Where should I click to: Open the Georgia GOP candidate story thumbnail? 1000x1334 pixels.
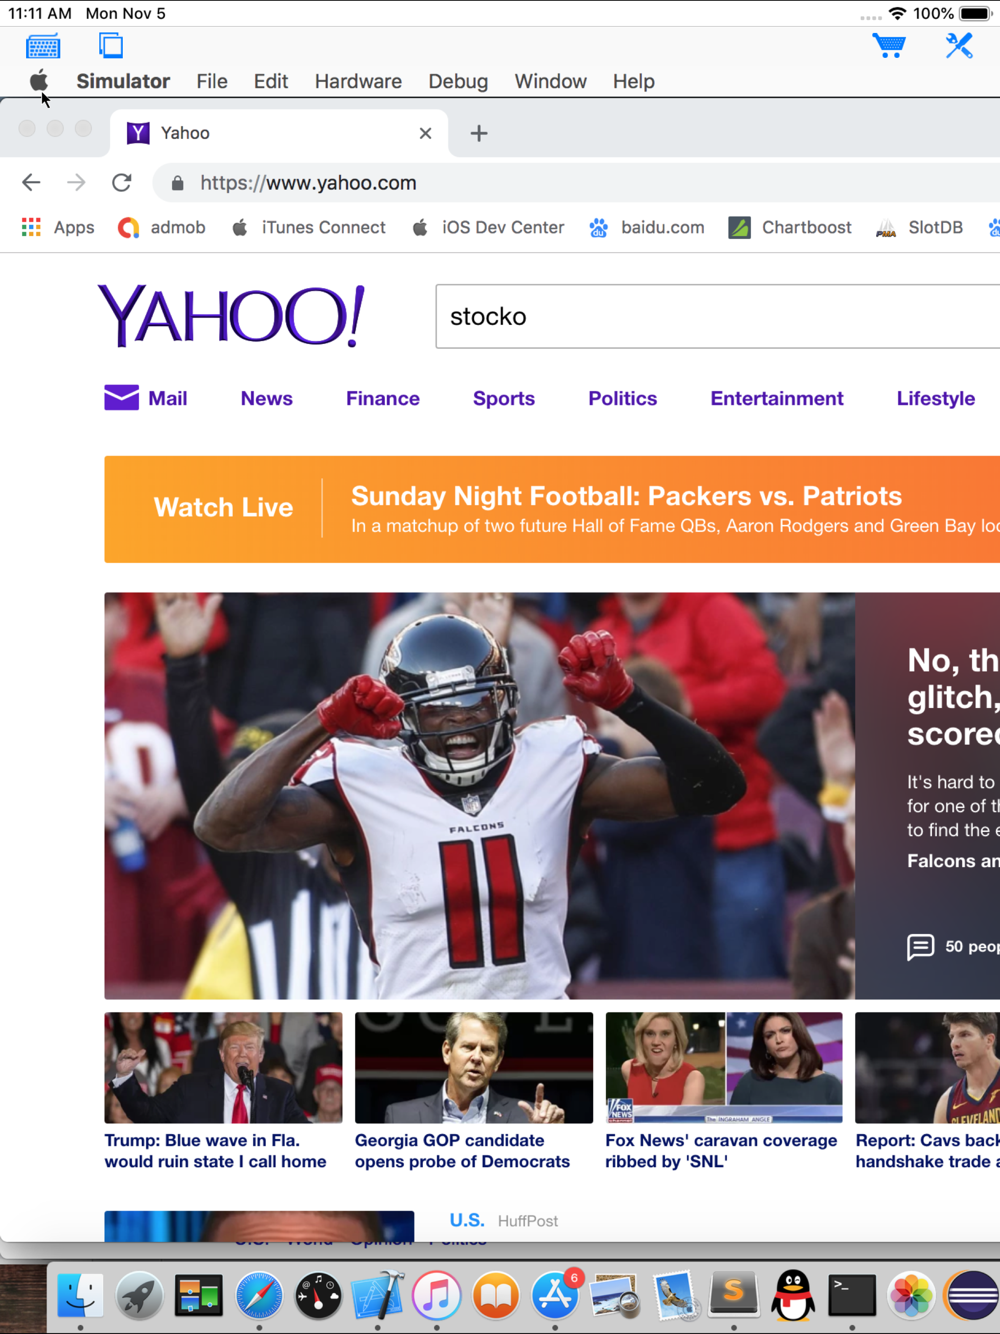click(474, 1068)
